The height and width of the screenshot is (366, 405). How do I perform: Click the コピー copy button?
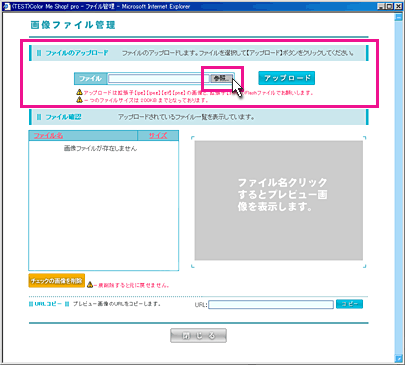pyautogui.click(x=349, y=304)
